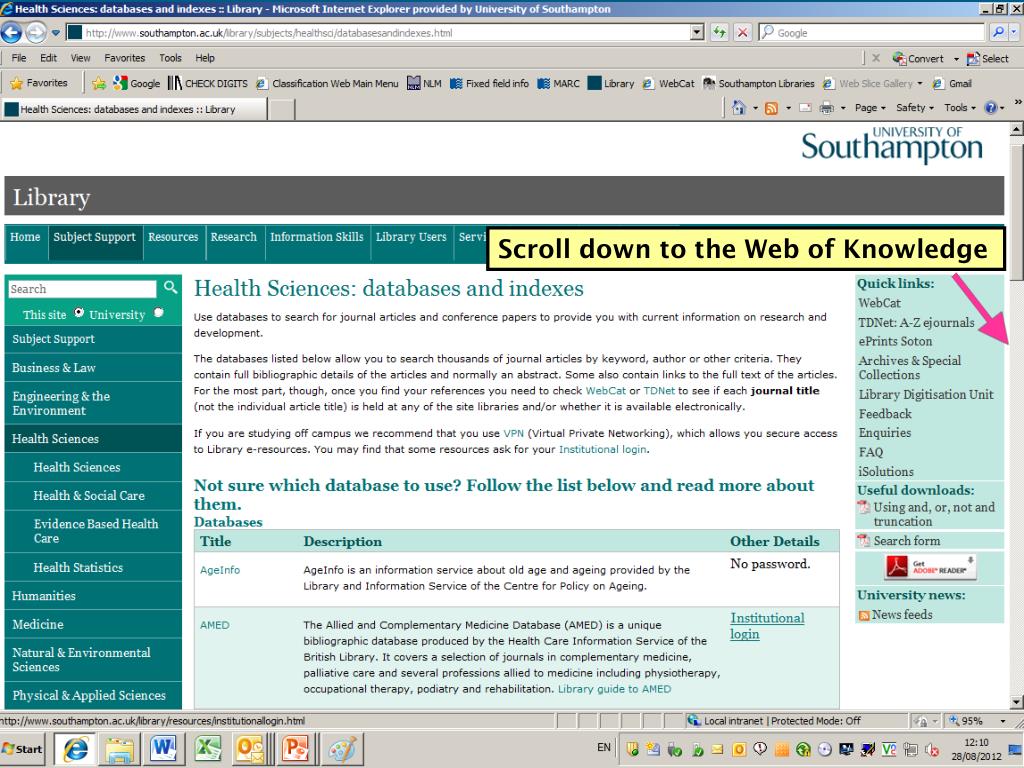The image size is (1024, 768).
Task: Open the AMED database link
Action: pyautogui.click(x=214, y=625)
